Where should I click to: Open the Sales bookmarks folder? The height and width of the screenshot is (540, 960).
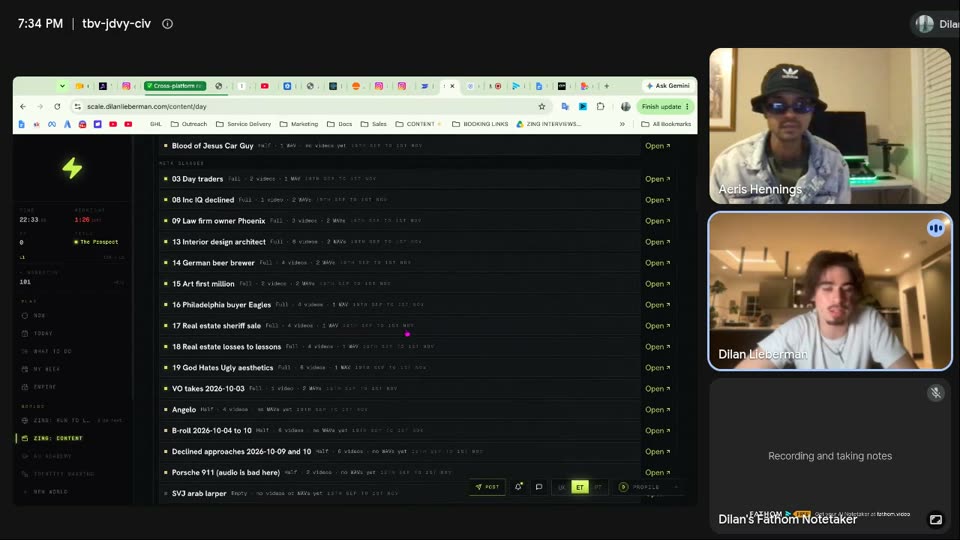click(373, 124)
